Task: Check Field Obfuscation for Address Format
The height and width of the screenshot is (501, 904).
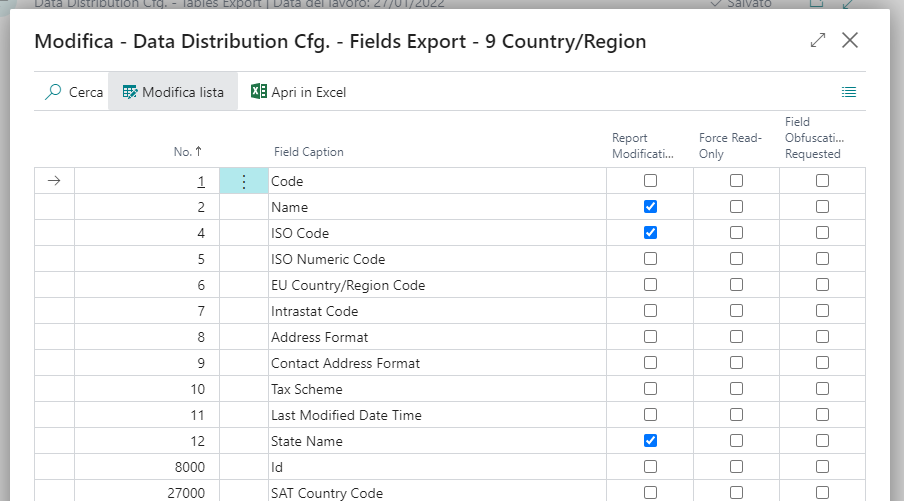Action: pos(822,337)
